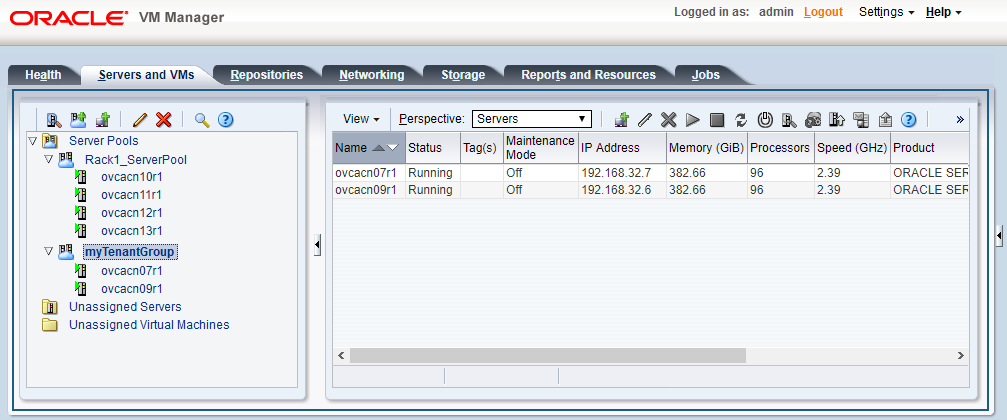Select the Servers and VMs tab
1007x420 pixels.
point(146,75)
